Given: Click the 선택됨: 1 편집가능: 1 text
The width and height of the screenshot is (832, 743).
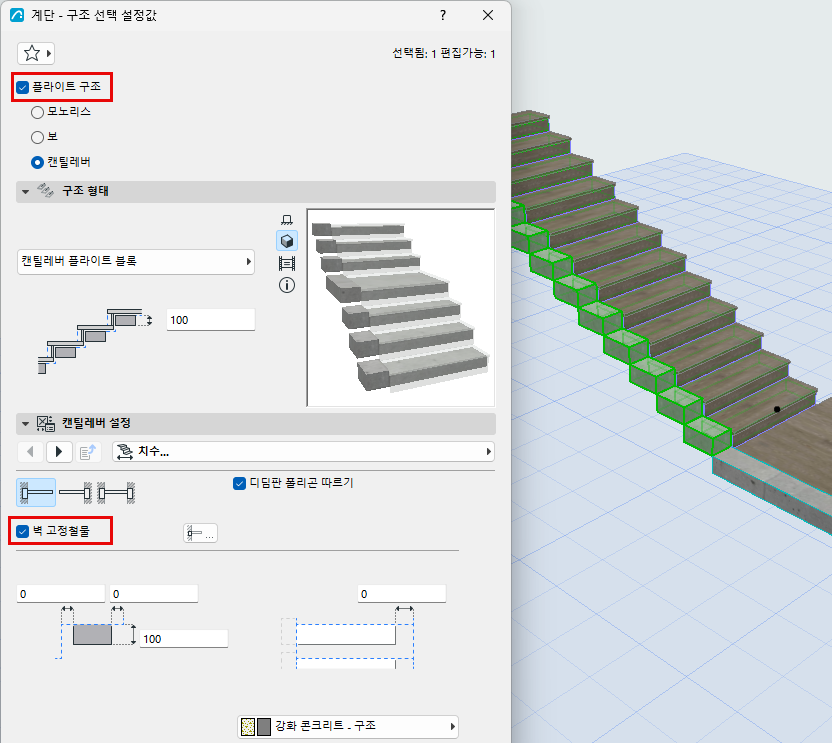Looking at the screenshot, I should [444, 54].
